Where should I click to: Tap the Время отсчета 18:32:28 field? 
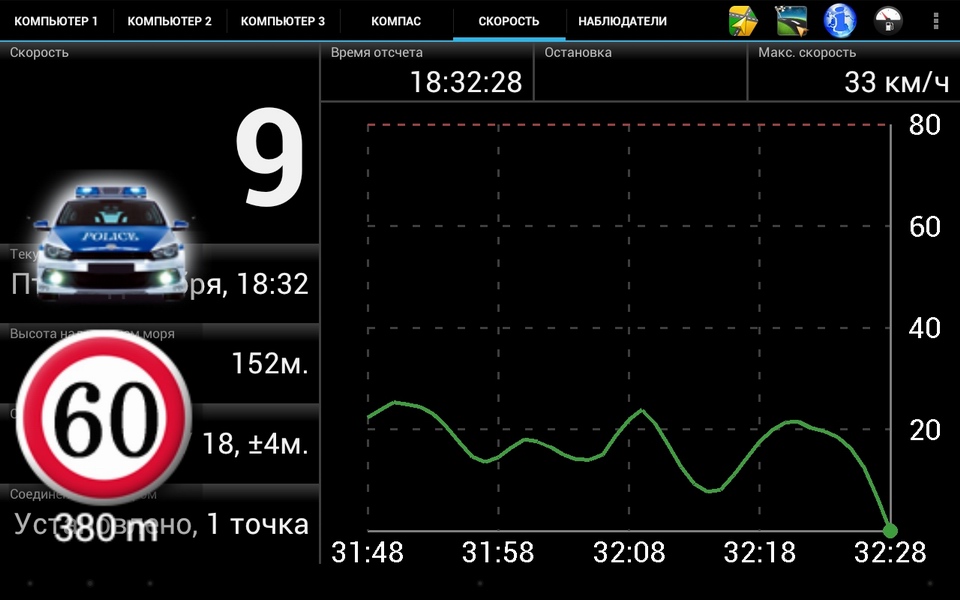point(427,72)
